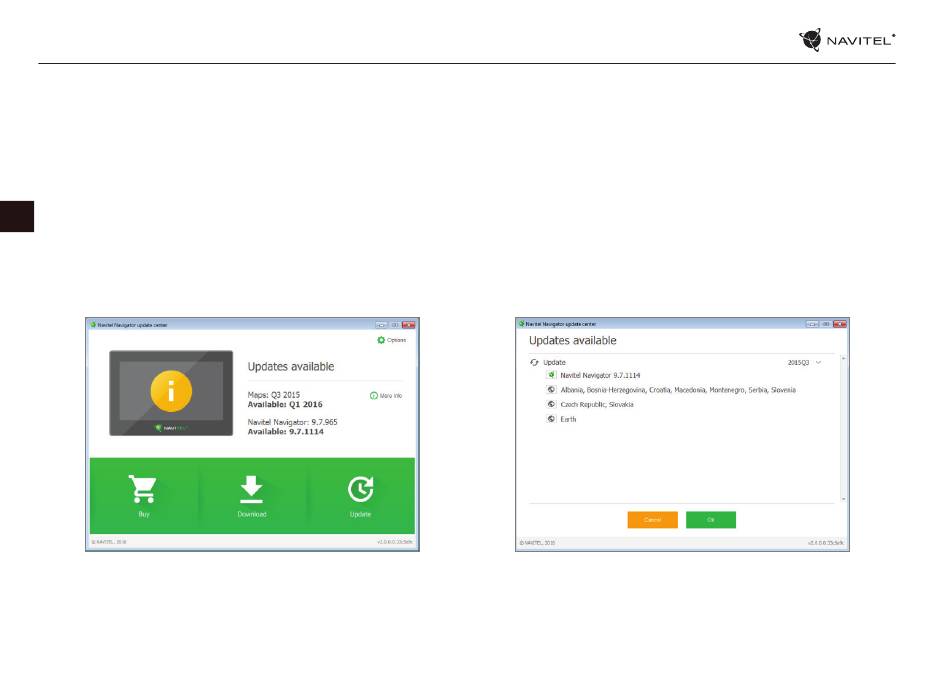Select the 'Earth' row text
This screenshot has height=673, width=950.
[568, 419]
